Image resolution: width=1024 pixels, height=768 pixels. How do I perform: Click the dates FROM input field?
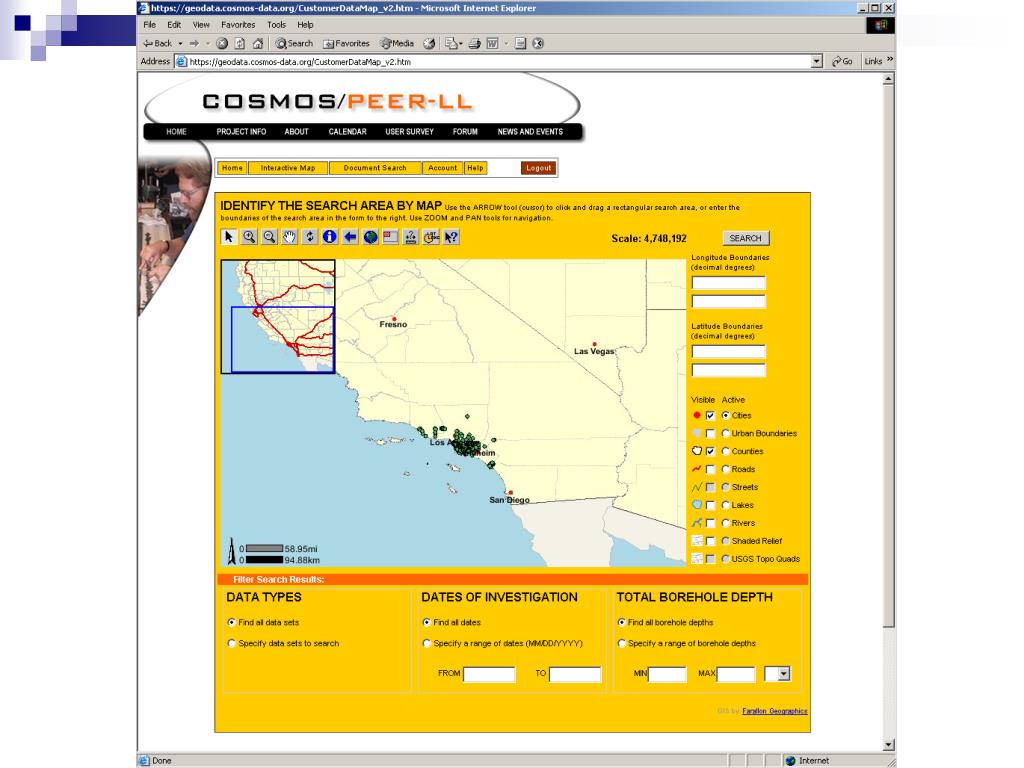pyautogui.click(x=489, y=674)
